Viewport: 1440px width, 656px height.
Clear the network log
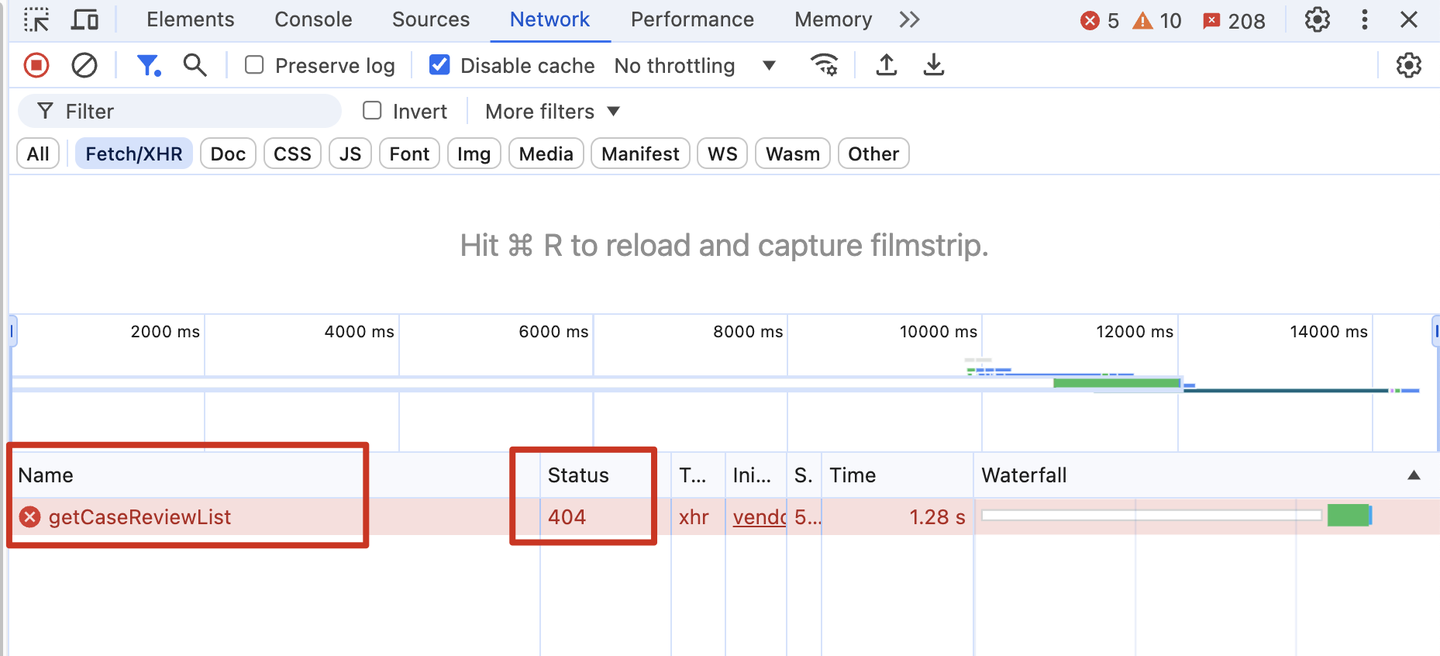pyautogui.click(x=84, y=66)
